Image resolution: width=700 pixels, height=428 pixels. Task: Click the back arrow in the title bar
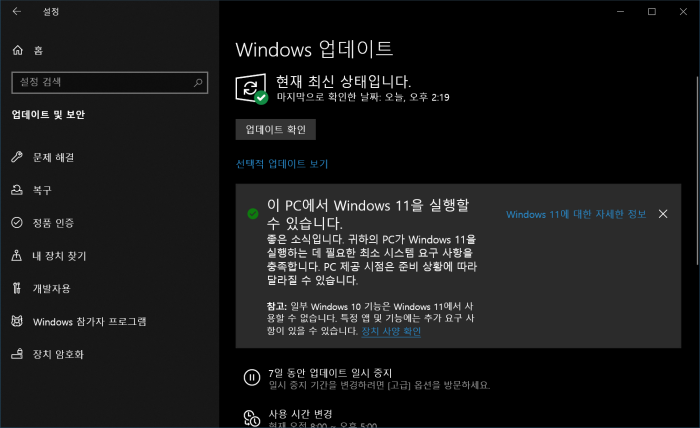click(17, 12)
